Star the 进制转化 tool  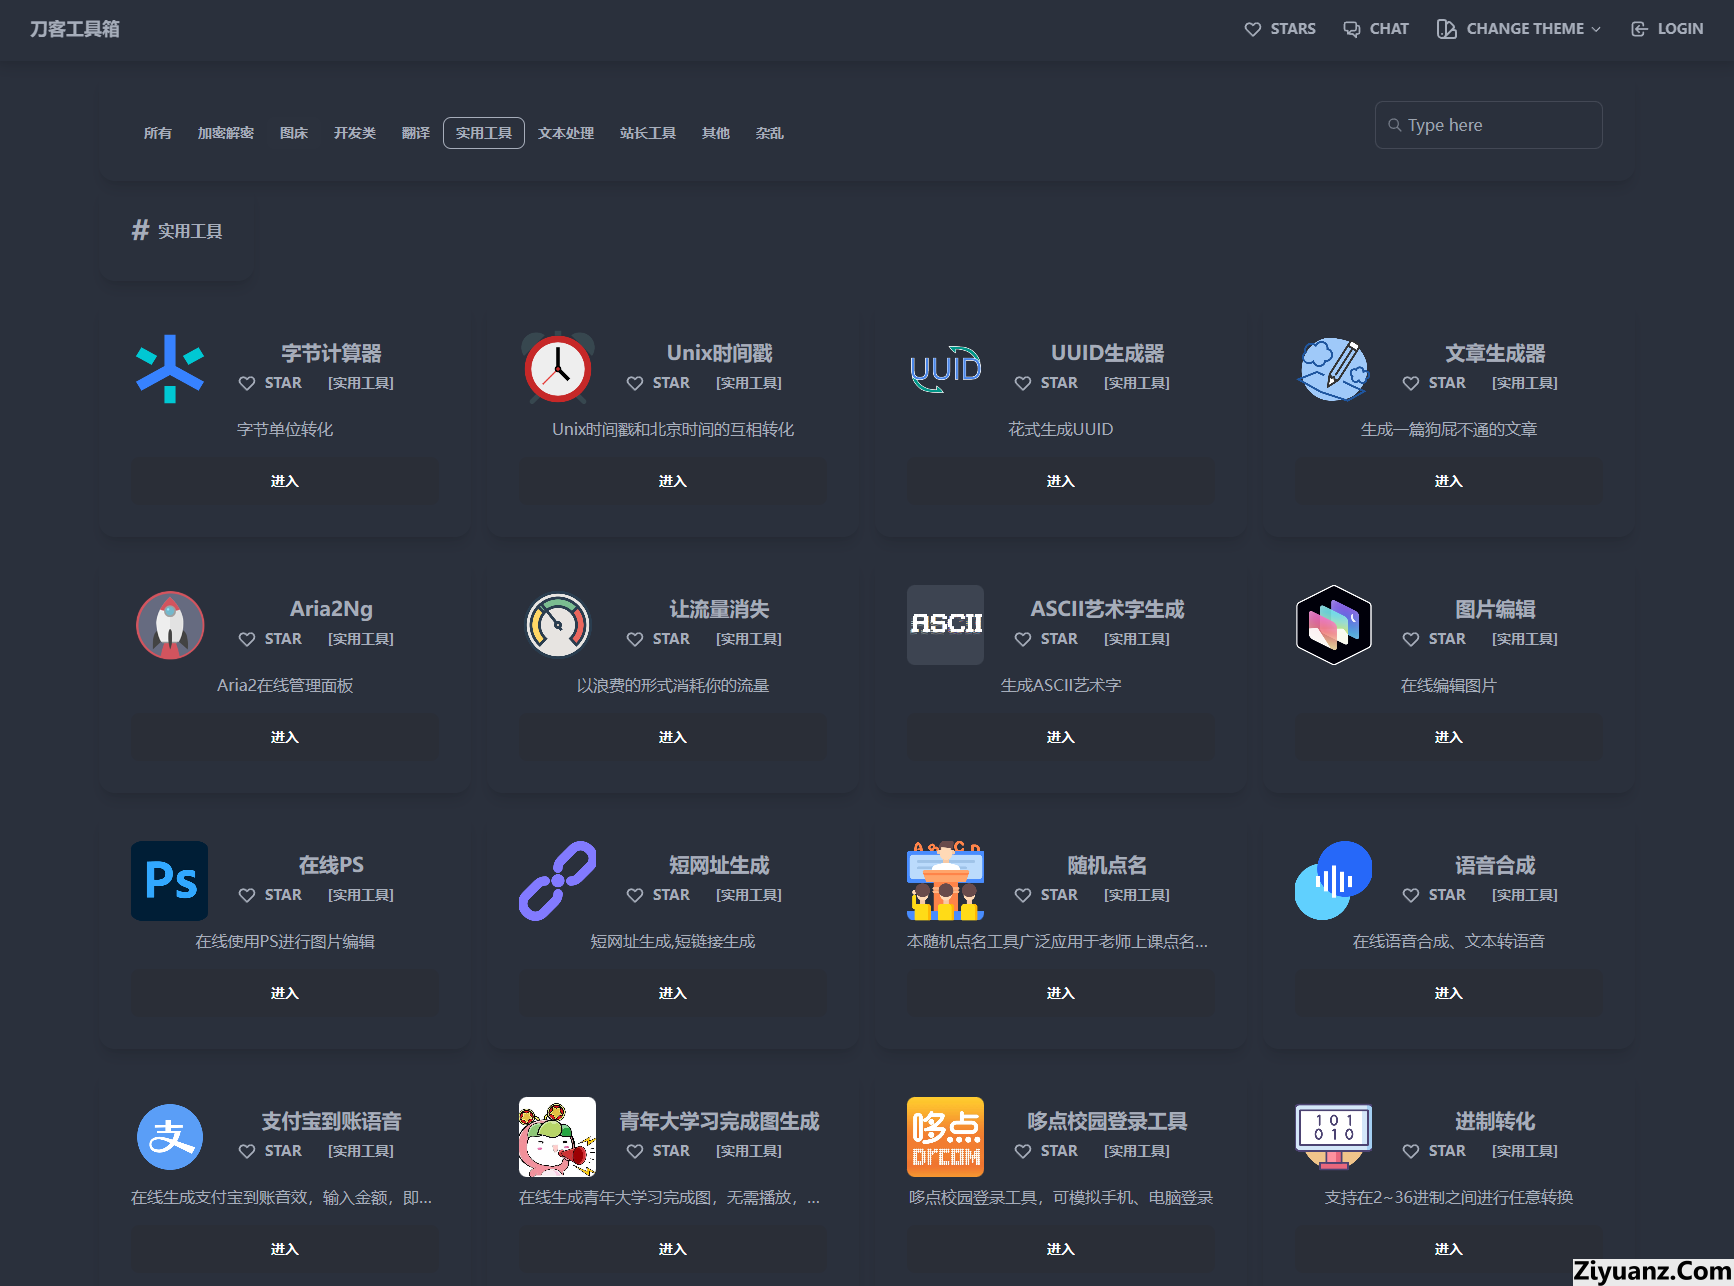point(1434,1151)
